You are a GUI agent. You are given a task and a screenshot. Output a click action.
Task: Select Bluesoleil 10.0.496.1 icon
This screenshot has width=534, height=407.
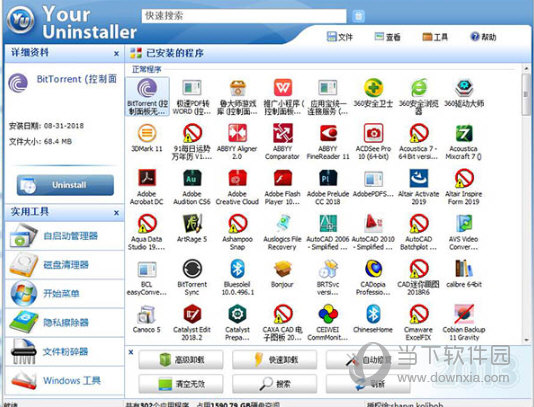pyautogui.click(x=237, y=269)
